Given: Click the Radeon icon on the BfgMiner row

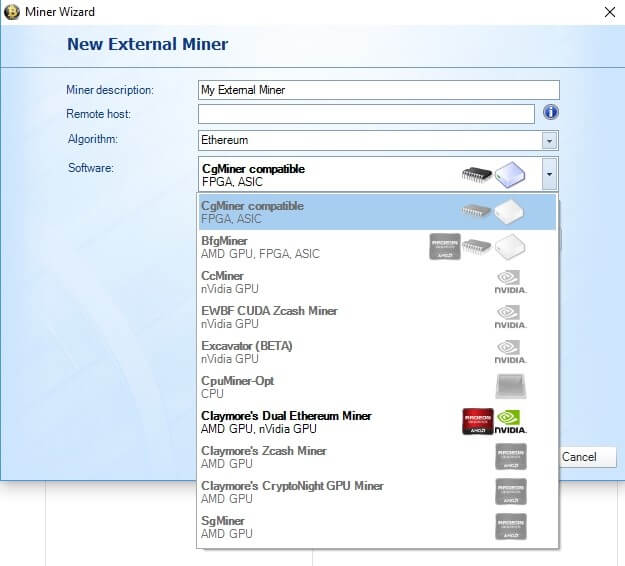Looking at the screenshot, I should (445, 247).
